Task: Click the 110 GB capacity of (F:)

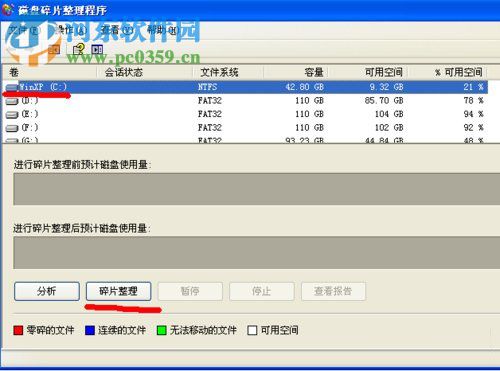Action: click(310, 128)
